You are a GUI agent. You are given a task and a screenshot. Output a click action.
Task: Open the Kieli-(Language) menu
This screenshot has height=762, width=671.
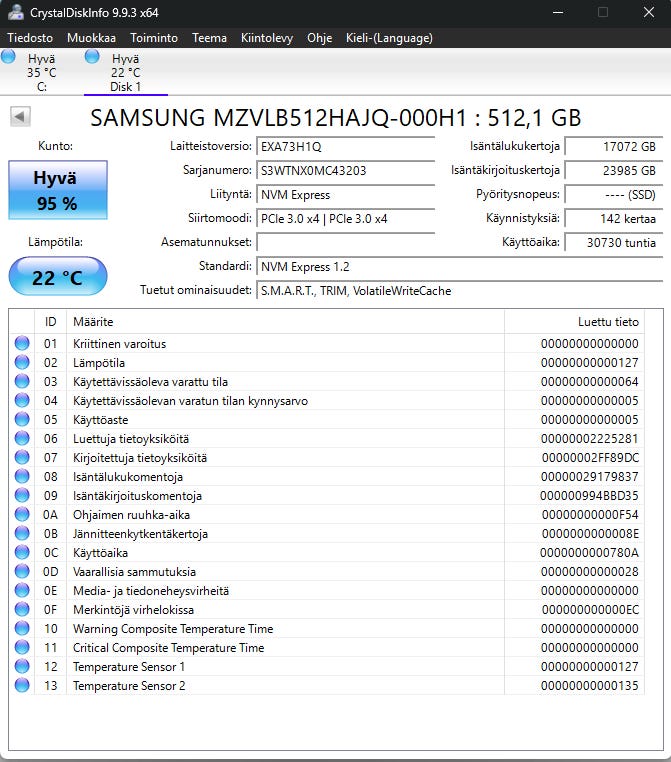pos(389,38)
